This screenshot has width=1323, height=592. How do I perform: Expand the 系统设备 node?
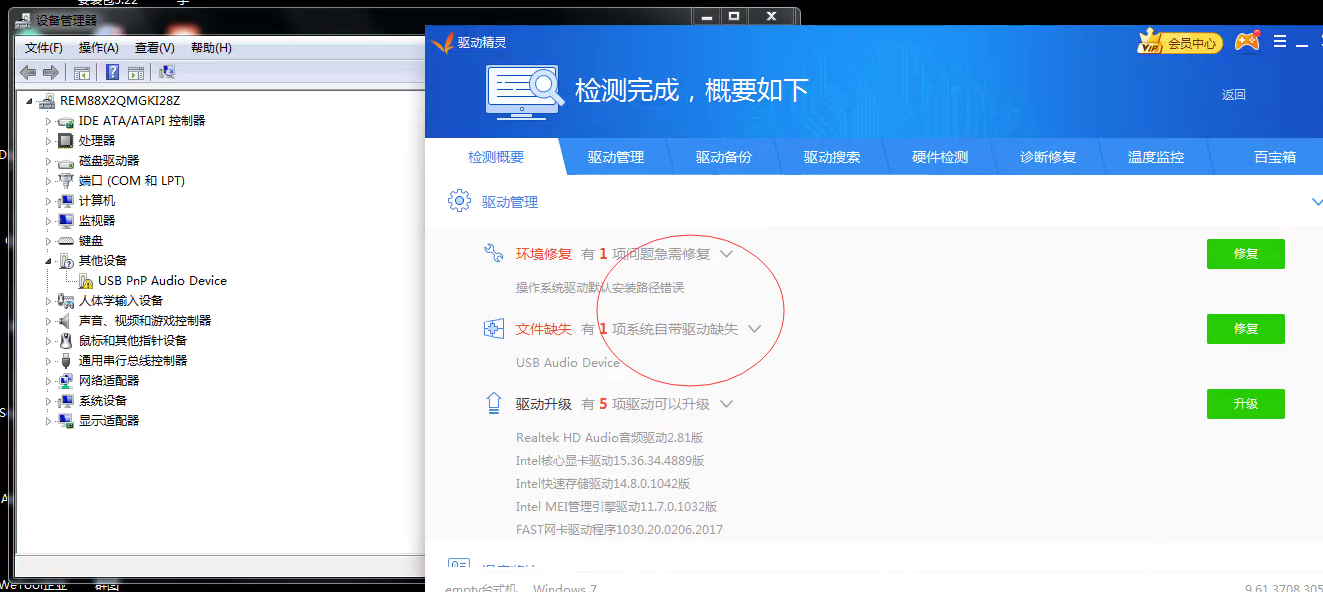pos(48,400)
